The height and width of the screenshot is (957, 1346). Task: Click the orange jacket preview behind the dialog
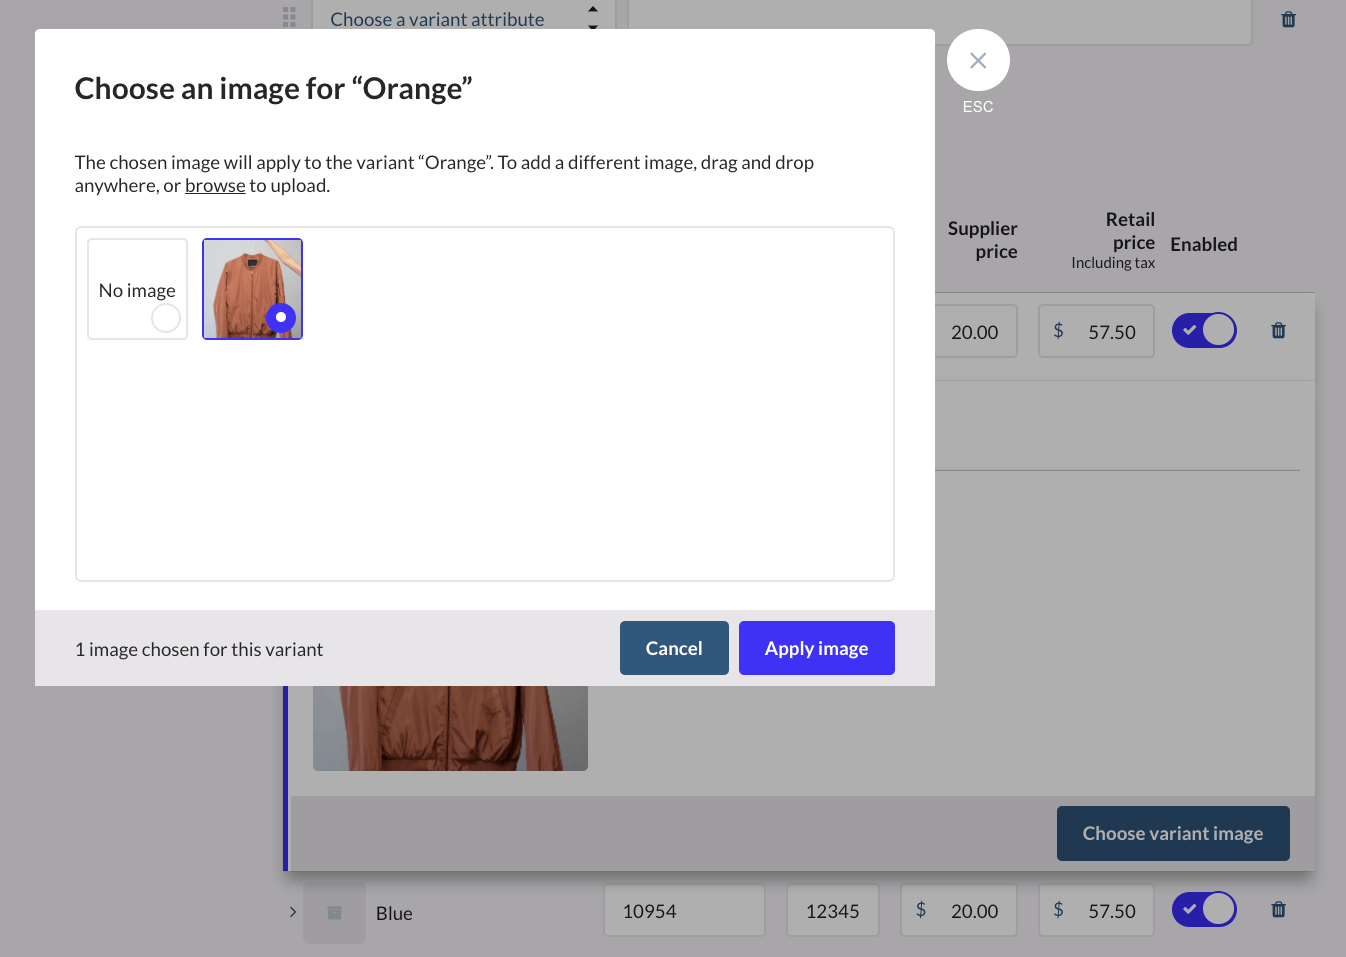tap(450, 728)
